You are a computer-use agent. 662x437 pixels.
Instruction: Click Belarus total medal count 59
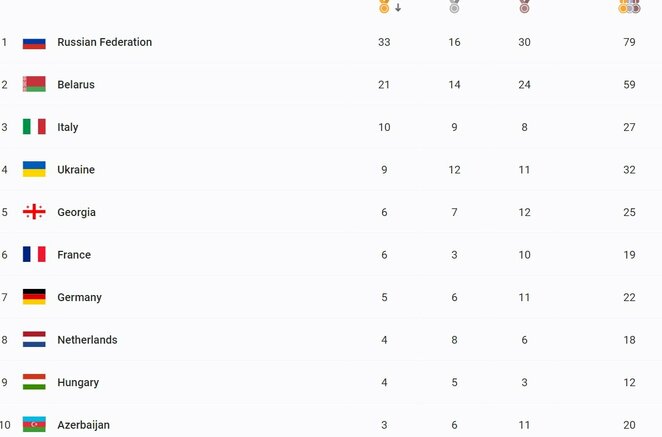click(x=629, y=85)
